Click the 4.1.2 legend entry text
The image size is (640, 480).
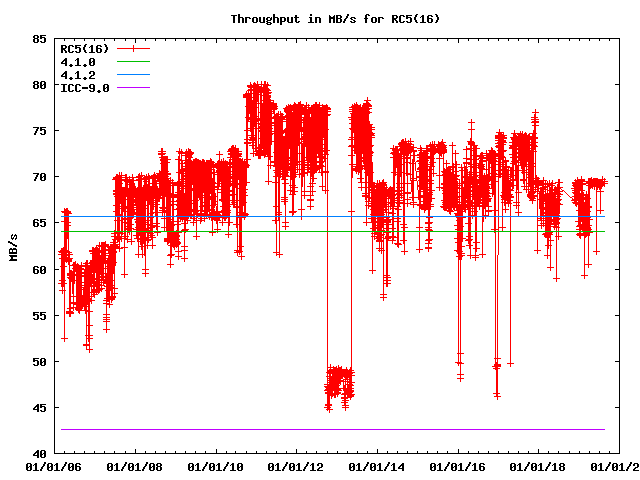click(78, 75)
